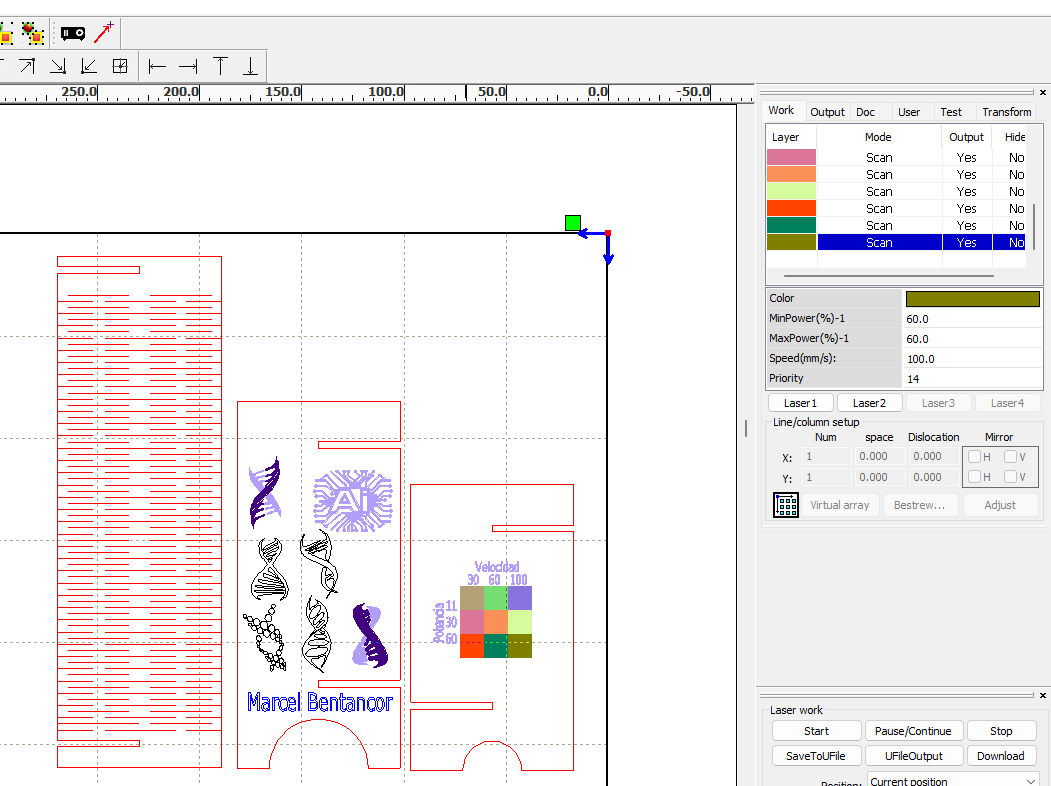Check the X row Mirror V checkbox
Viewport: 1051px width, 786px height.
point(1010,457)
